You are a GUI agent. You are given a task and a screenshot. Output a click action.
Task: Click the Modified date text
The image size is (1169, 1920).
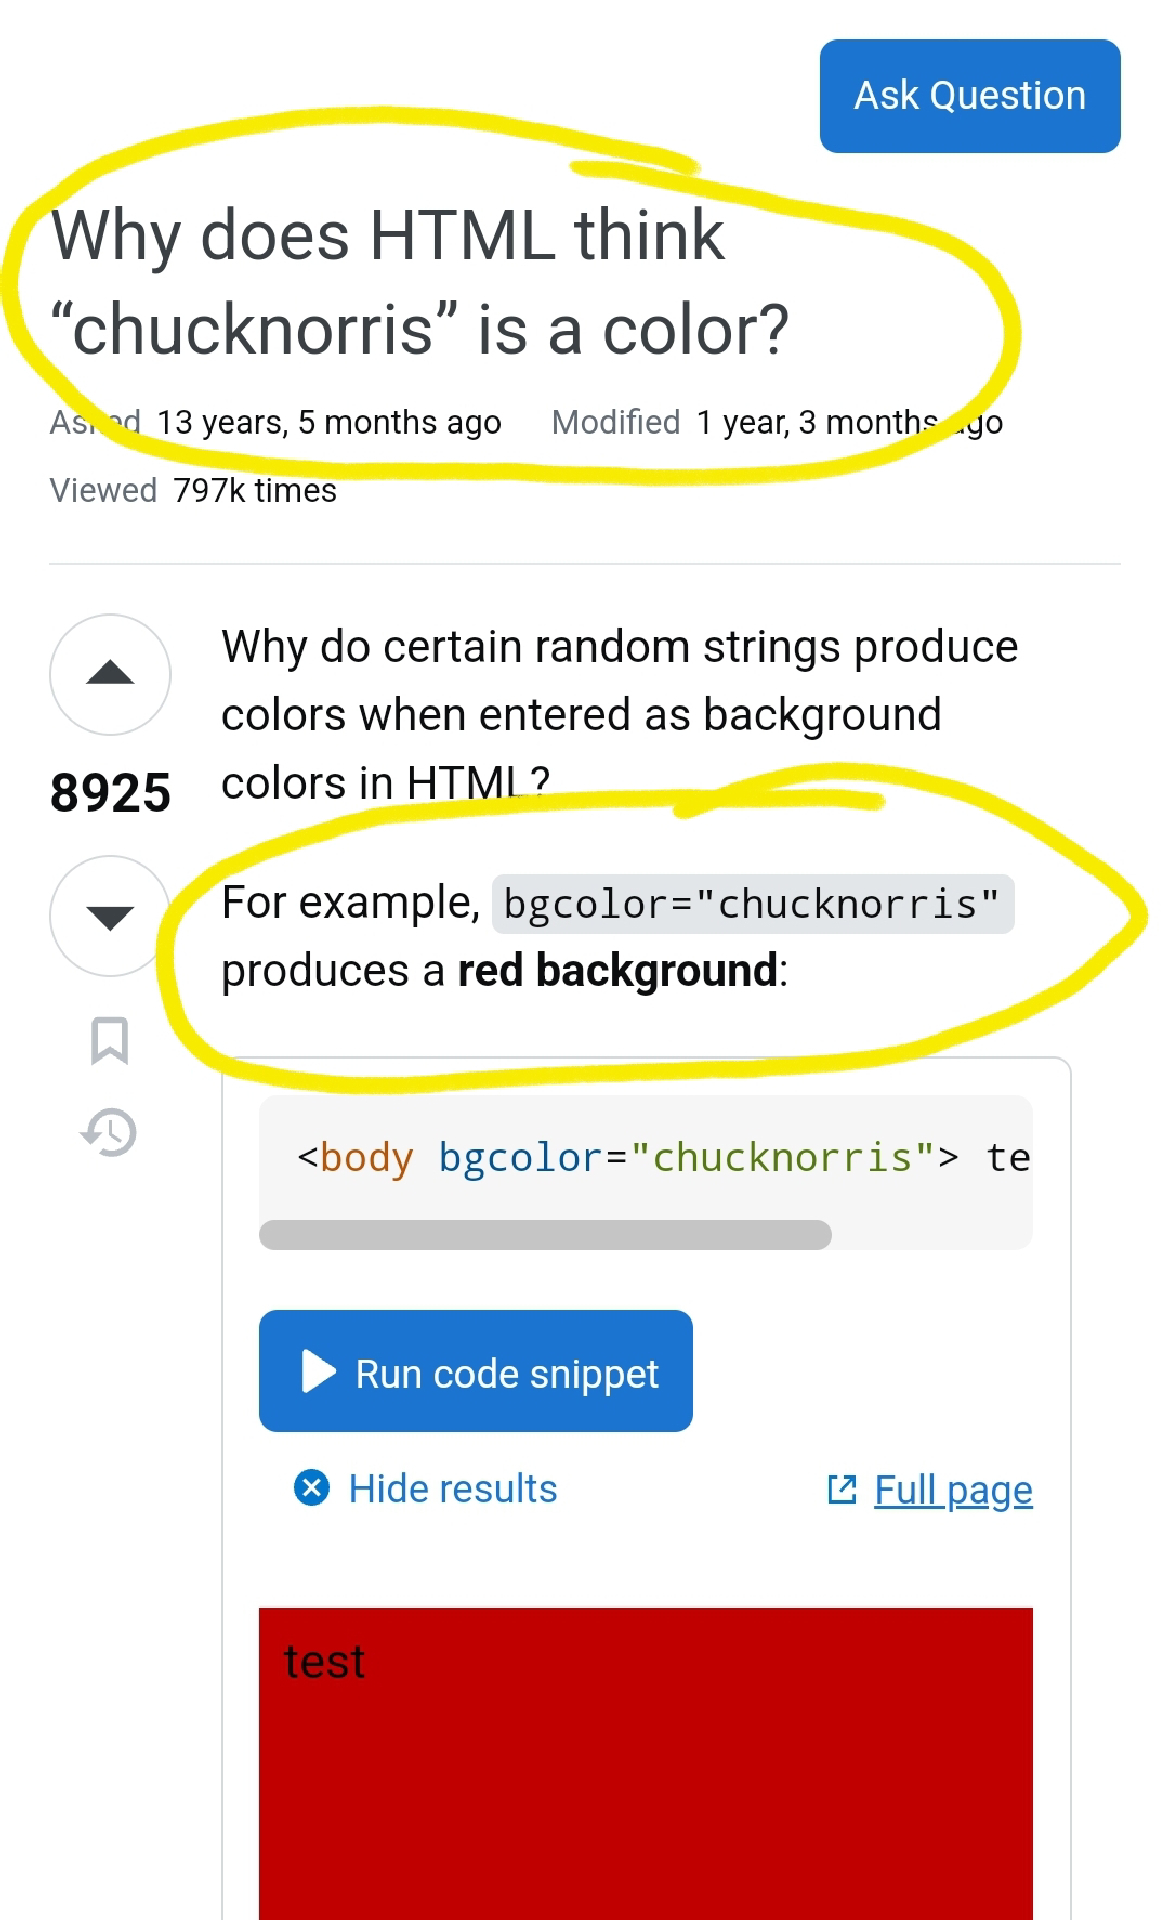[776, 423]
